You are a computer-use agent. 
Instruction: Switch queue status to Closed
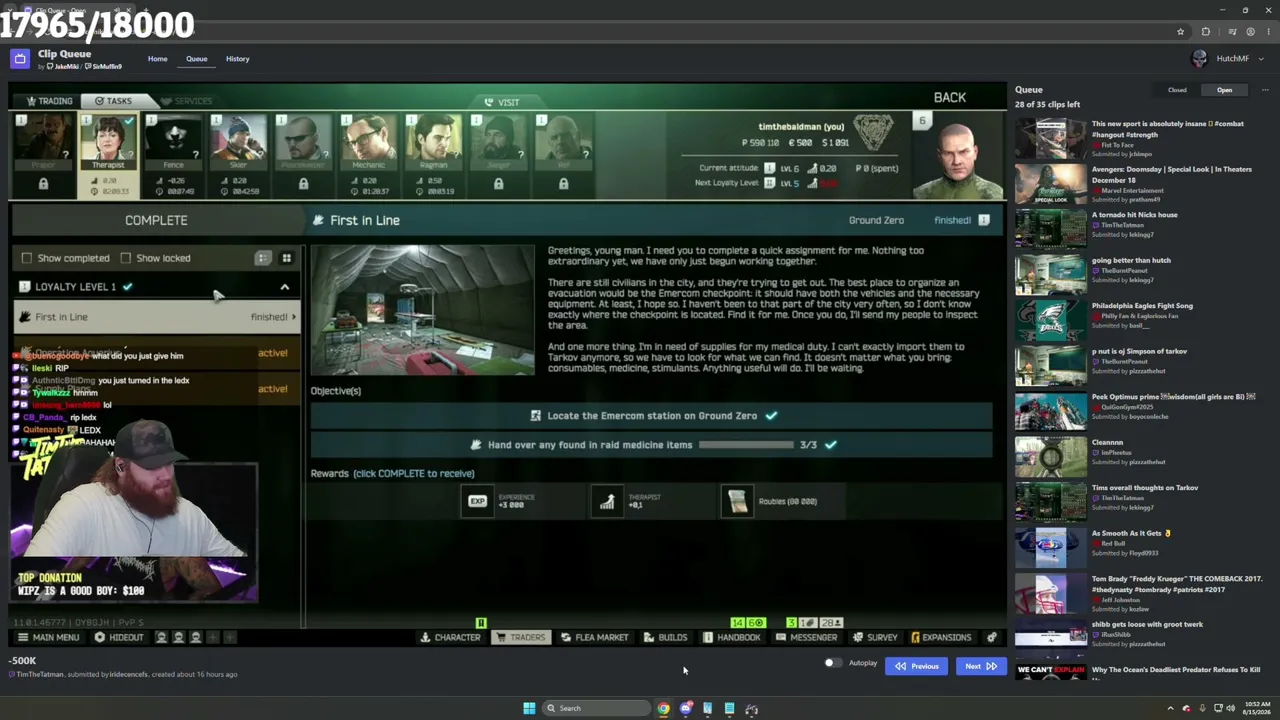pyautogui.click(x=1177, y=90)
